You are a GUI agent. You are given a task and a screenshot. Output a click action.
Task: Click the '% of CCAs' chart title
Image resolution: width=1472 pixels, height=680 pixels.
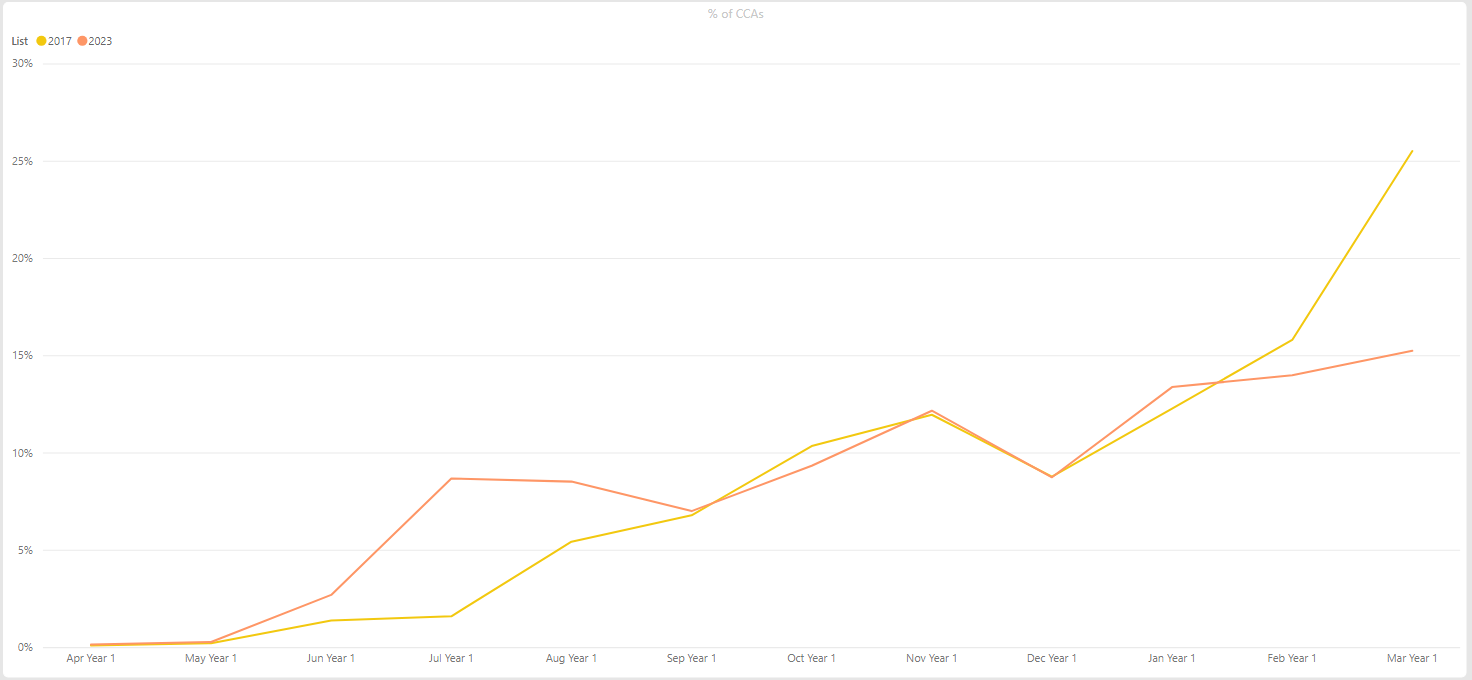pyautogui.click(x=736, y=14)
